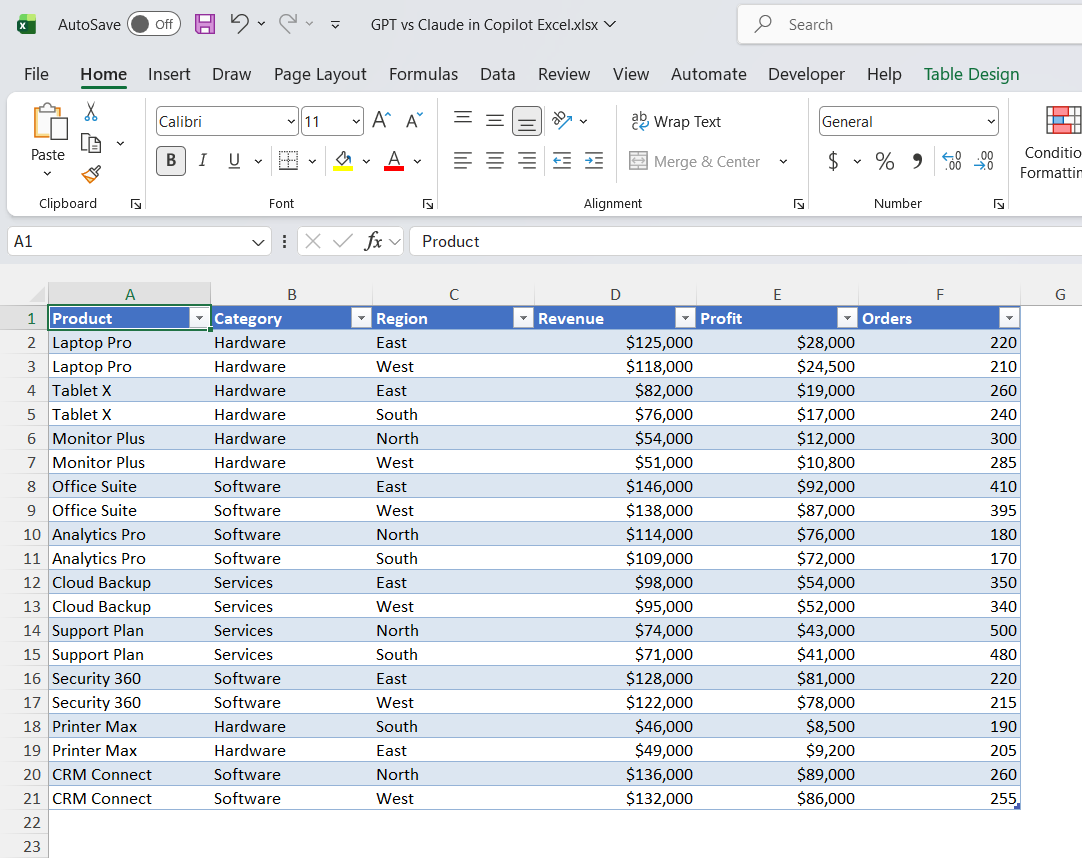Toggle Underline formatting
Viewport: 1082px width, 858px height.
235,162
